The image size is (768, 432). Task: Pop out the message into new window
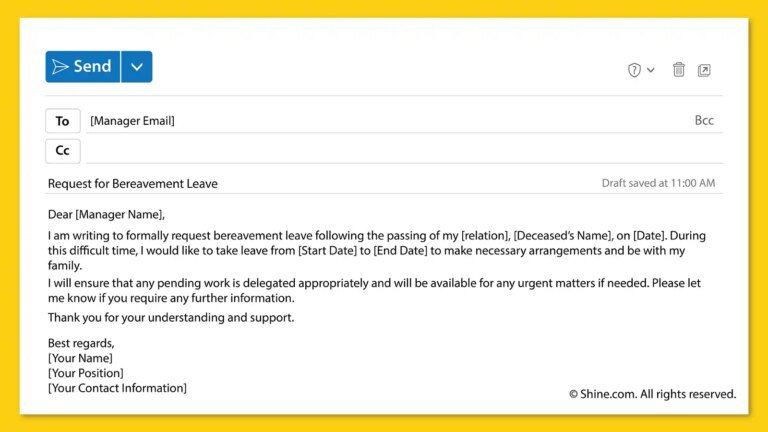pyautogui.click(x=704, y=70)
